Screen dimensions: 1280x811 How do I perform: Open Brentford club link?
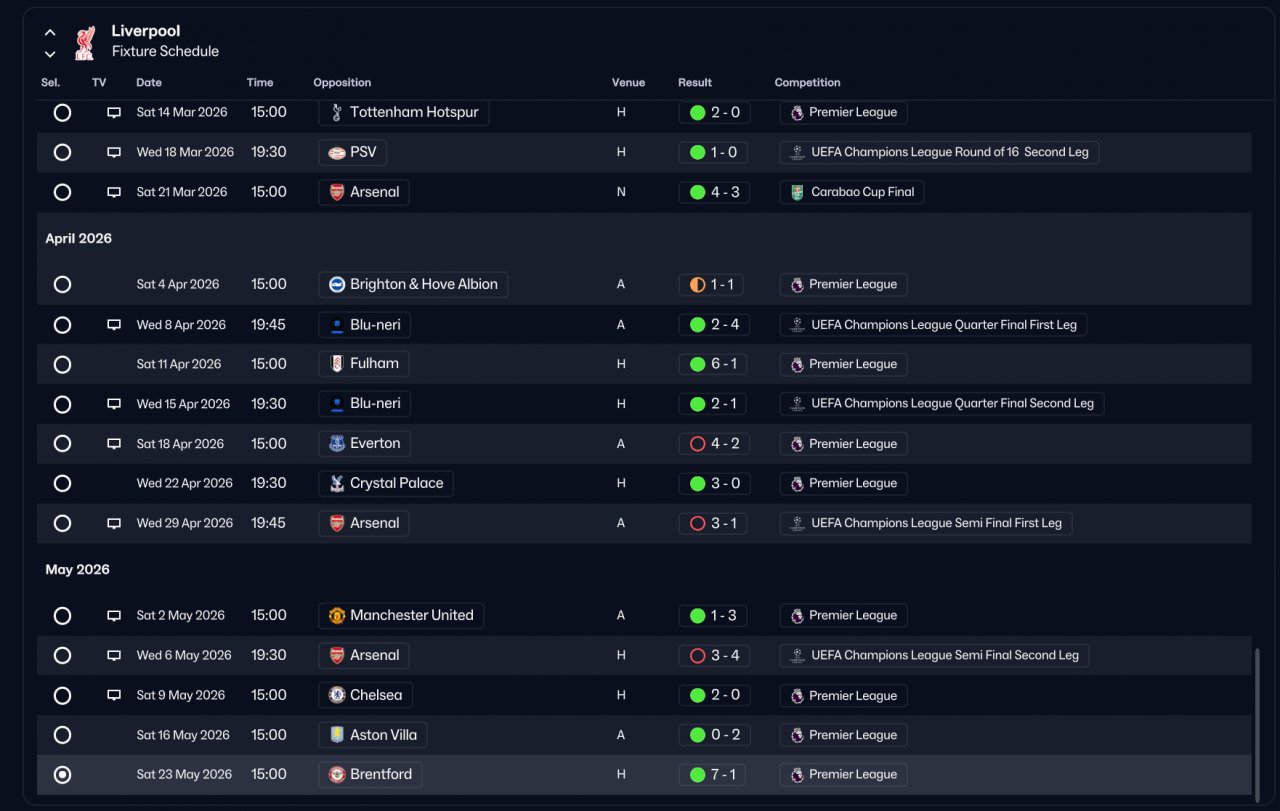(370, 775)
